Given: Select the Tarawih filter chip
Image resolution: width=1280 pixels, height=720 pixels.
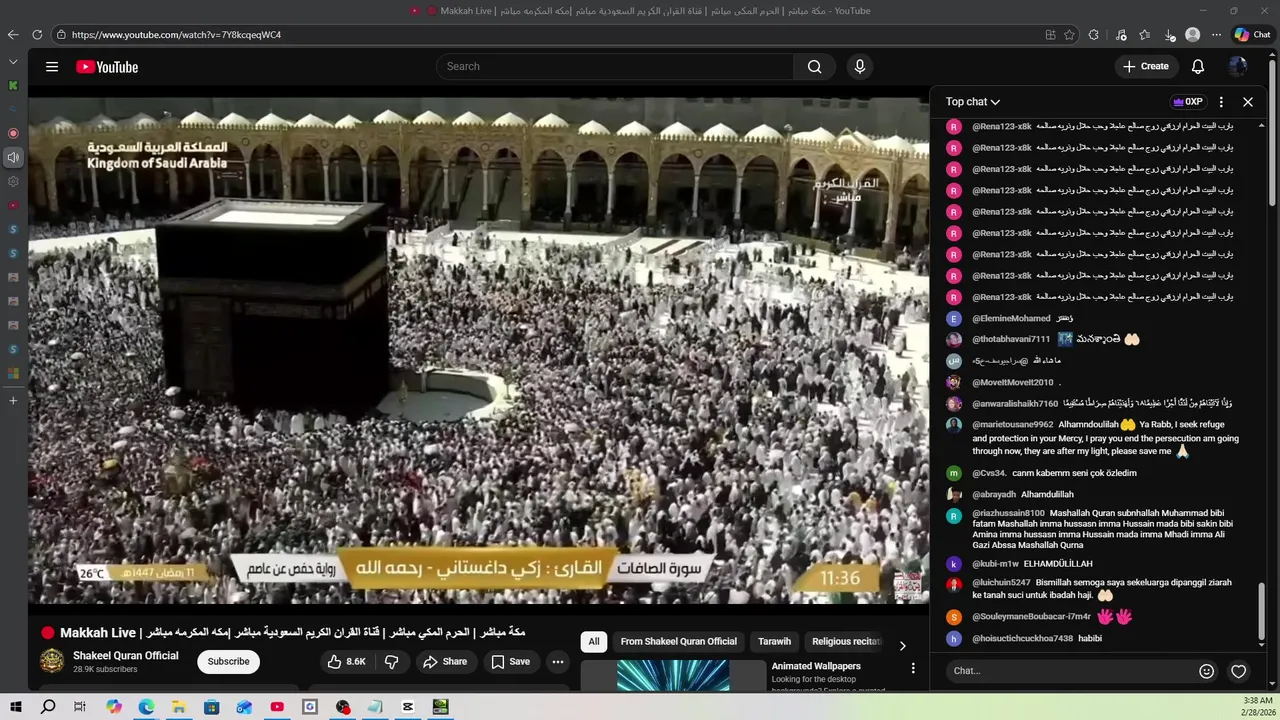Looking at the screenshot, I should (x=775, y=642).
